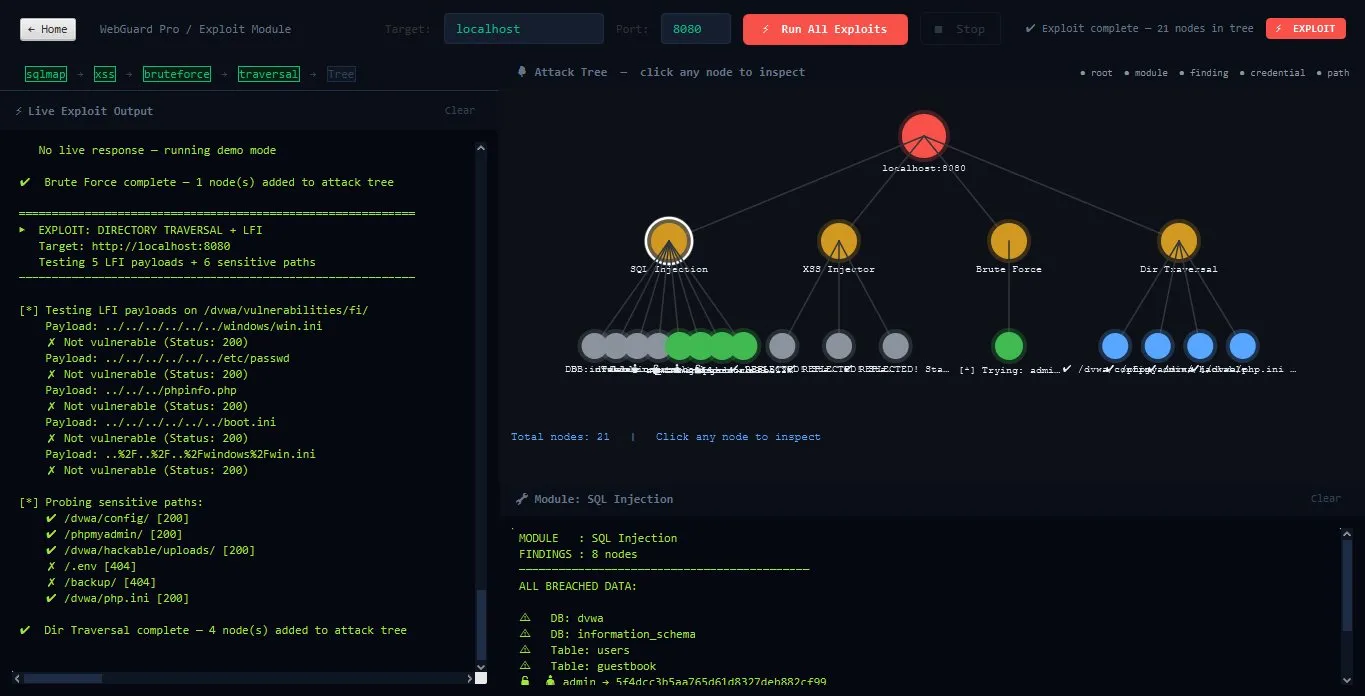
Task: Click second blue path node under Dir Traversal
Action: [1158, 346]
